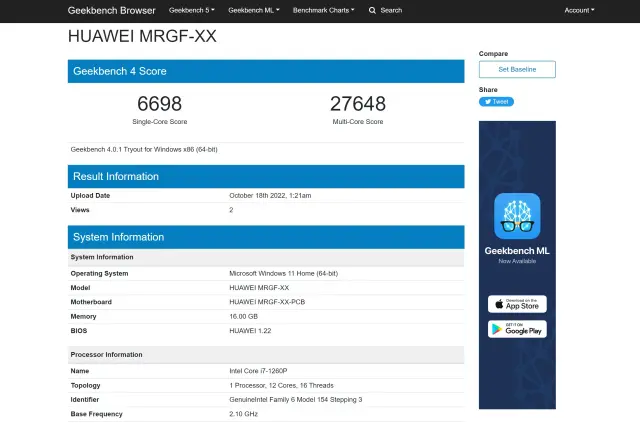Click the Geekbench ML brain-glasses app icon

517,216
